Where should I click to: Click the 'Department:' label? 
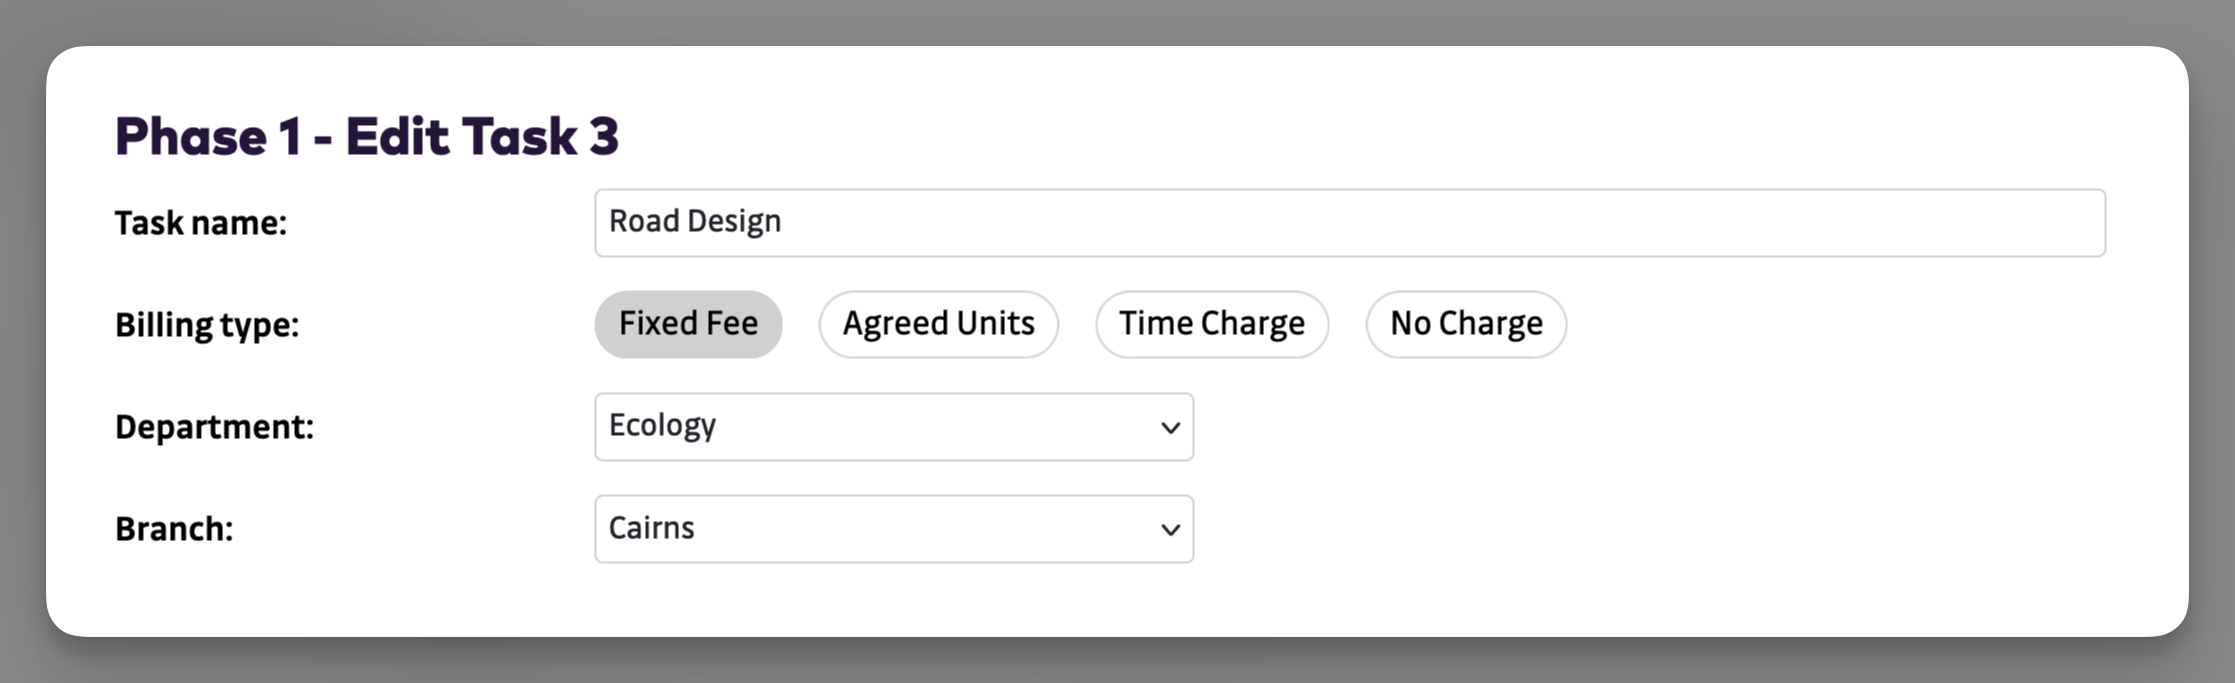214,427
